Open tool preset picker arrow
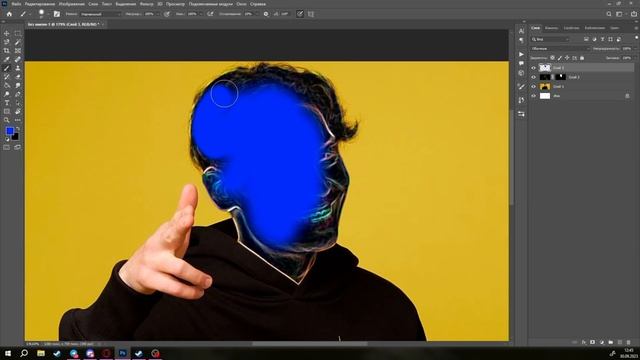This screenshot has height=360, width=640. (29, 14)
